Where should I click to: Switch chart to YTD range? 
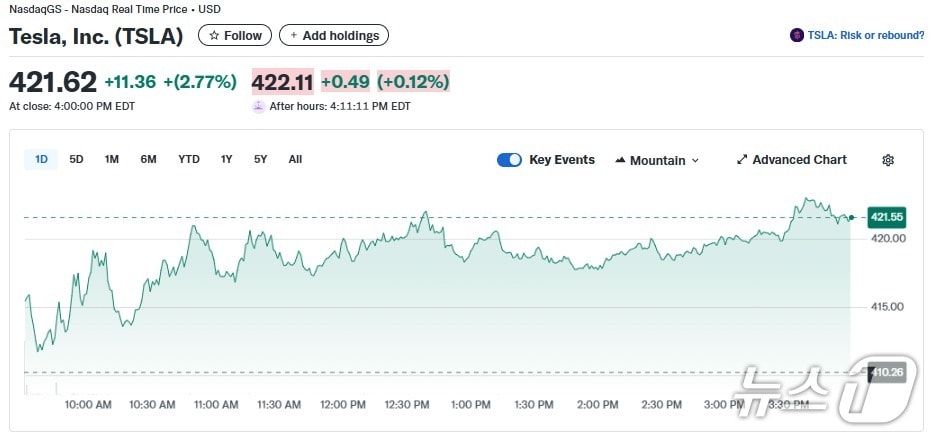click(x=189, y=159)
